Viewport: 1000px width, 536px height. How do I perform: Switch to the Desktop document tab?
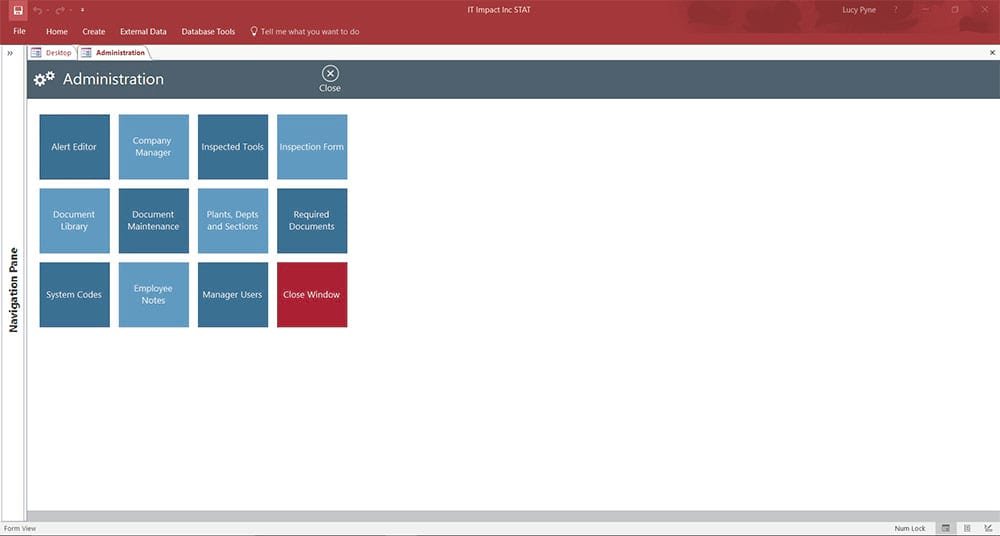[x=52, y=53]
